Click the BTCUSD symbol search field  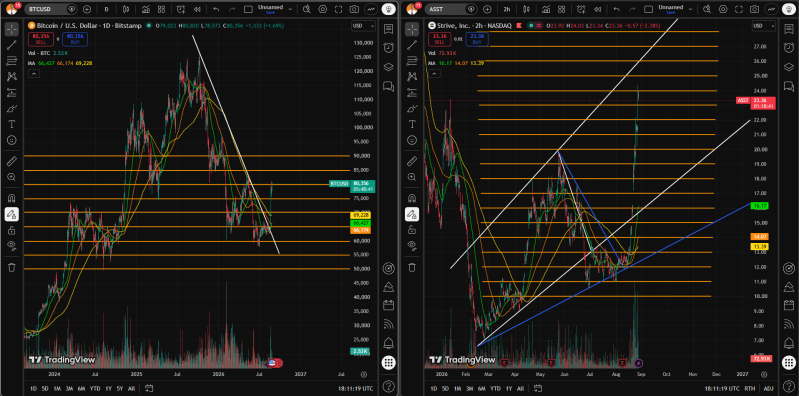(47, 9)
